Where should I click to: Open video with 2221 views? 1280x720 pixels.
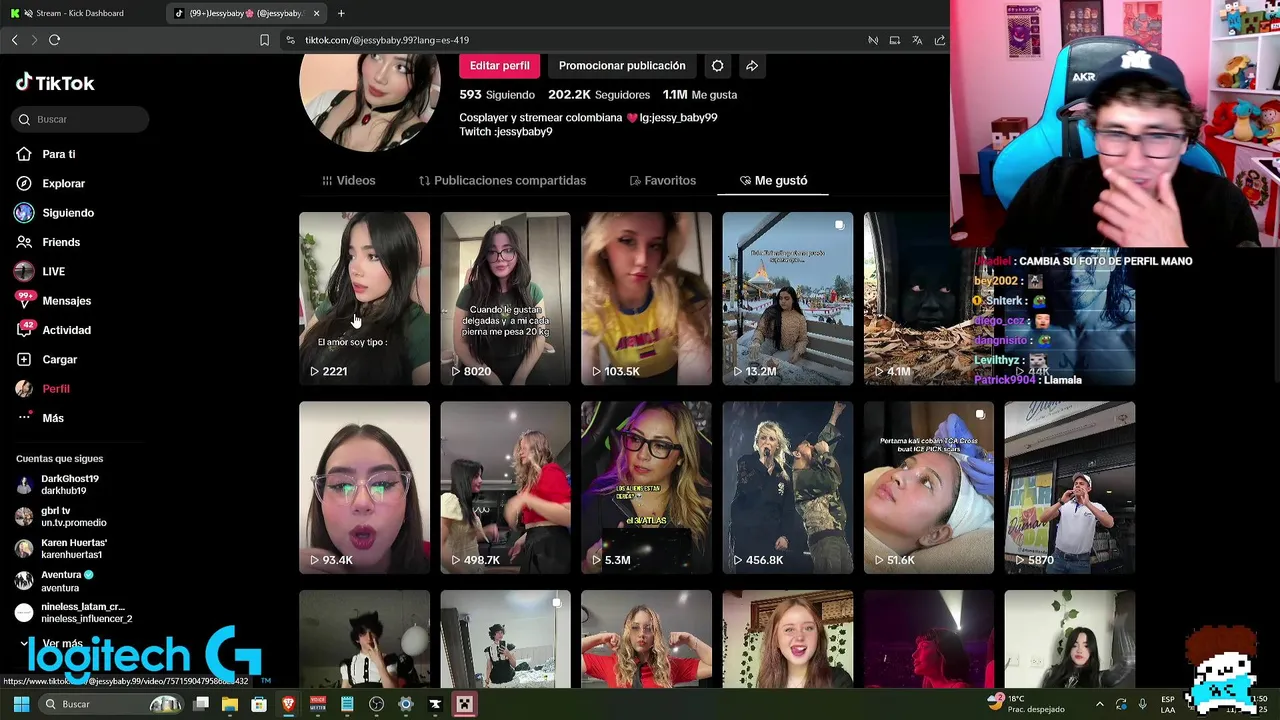364,298
